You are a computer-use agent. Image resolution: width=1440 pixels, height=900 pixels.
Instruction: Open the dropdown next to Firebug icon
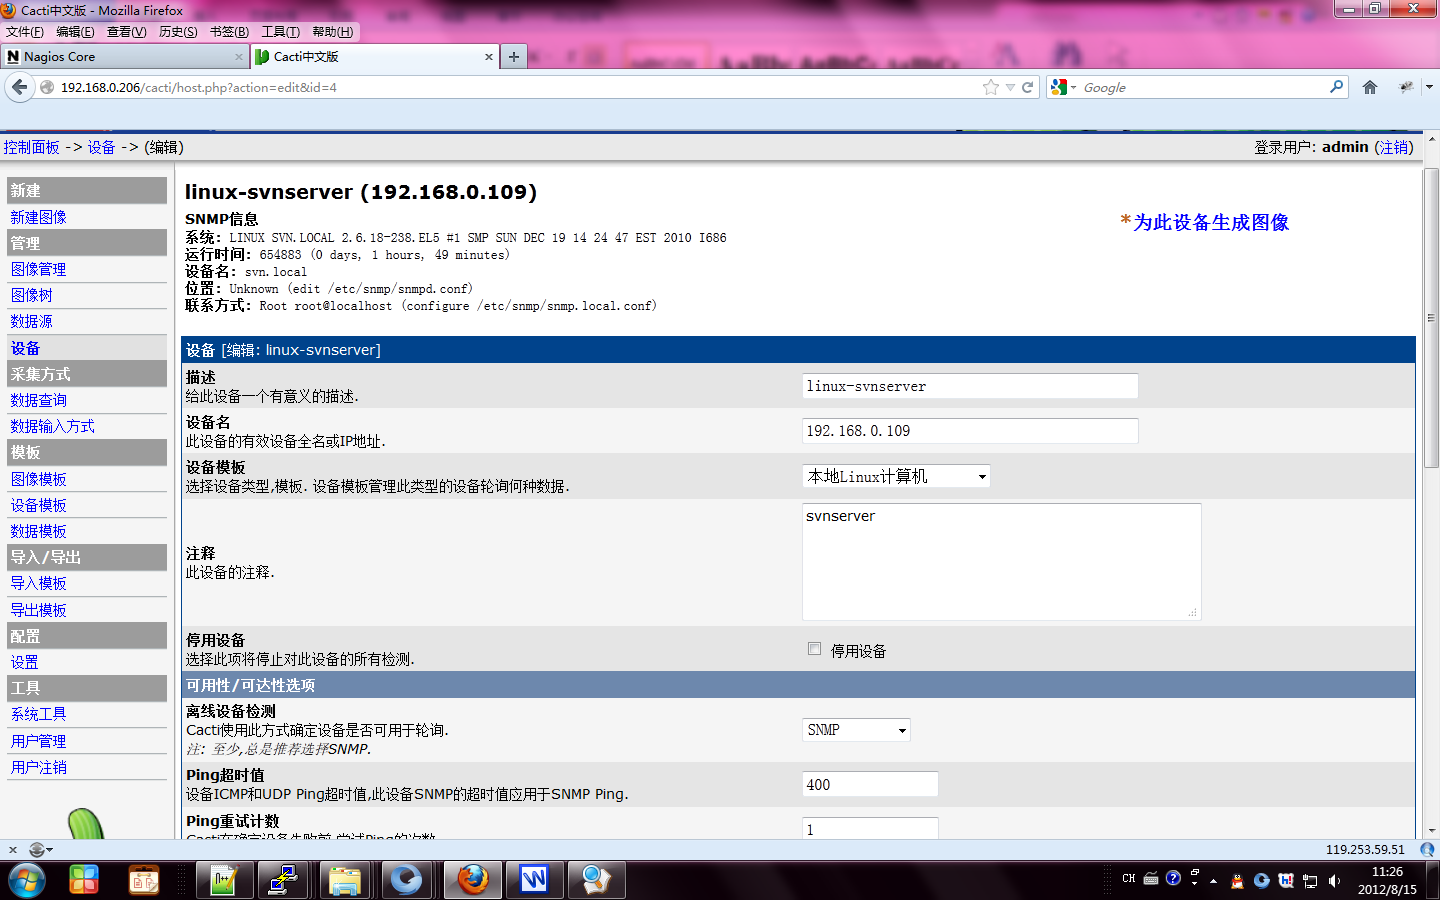pos(1429,88)
